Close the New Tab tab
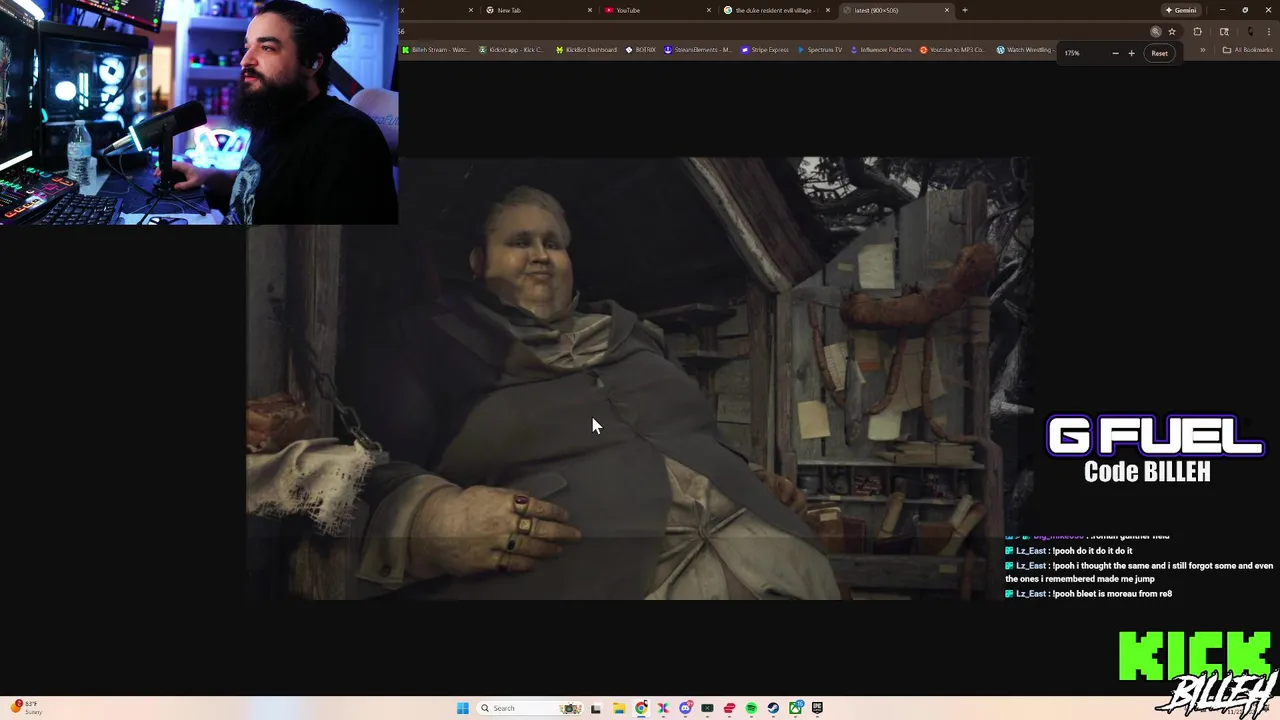The image size is (1280, 720). click(590, 10)
